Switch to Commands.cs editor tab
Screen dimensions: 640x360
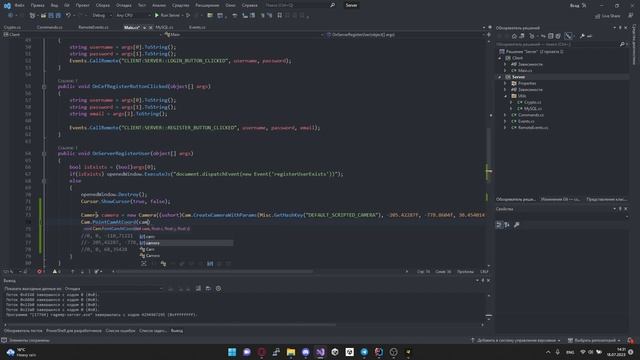coord(49,27)
